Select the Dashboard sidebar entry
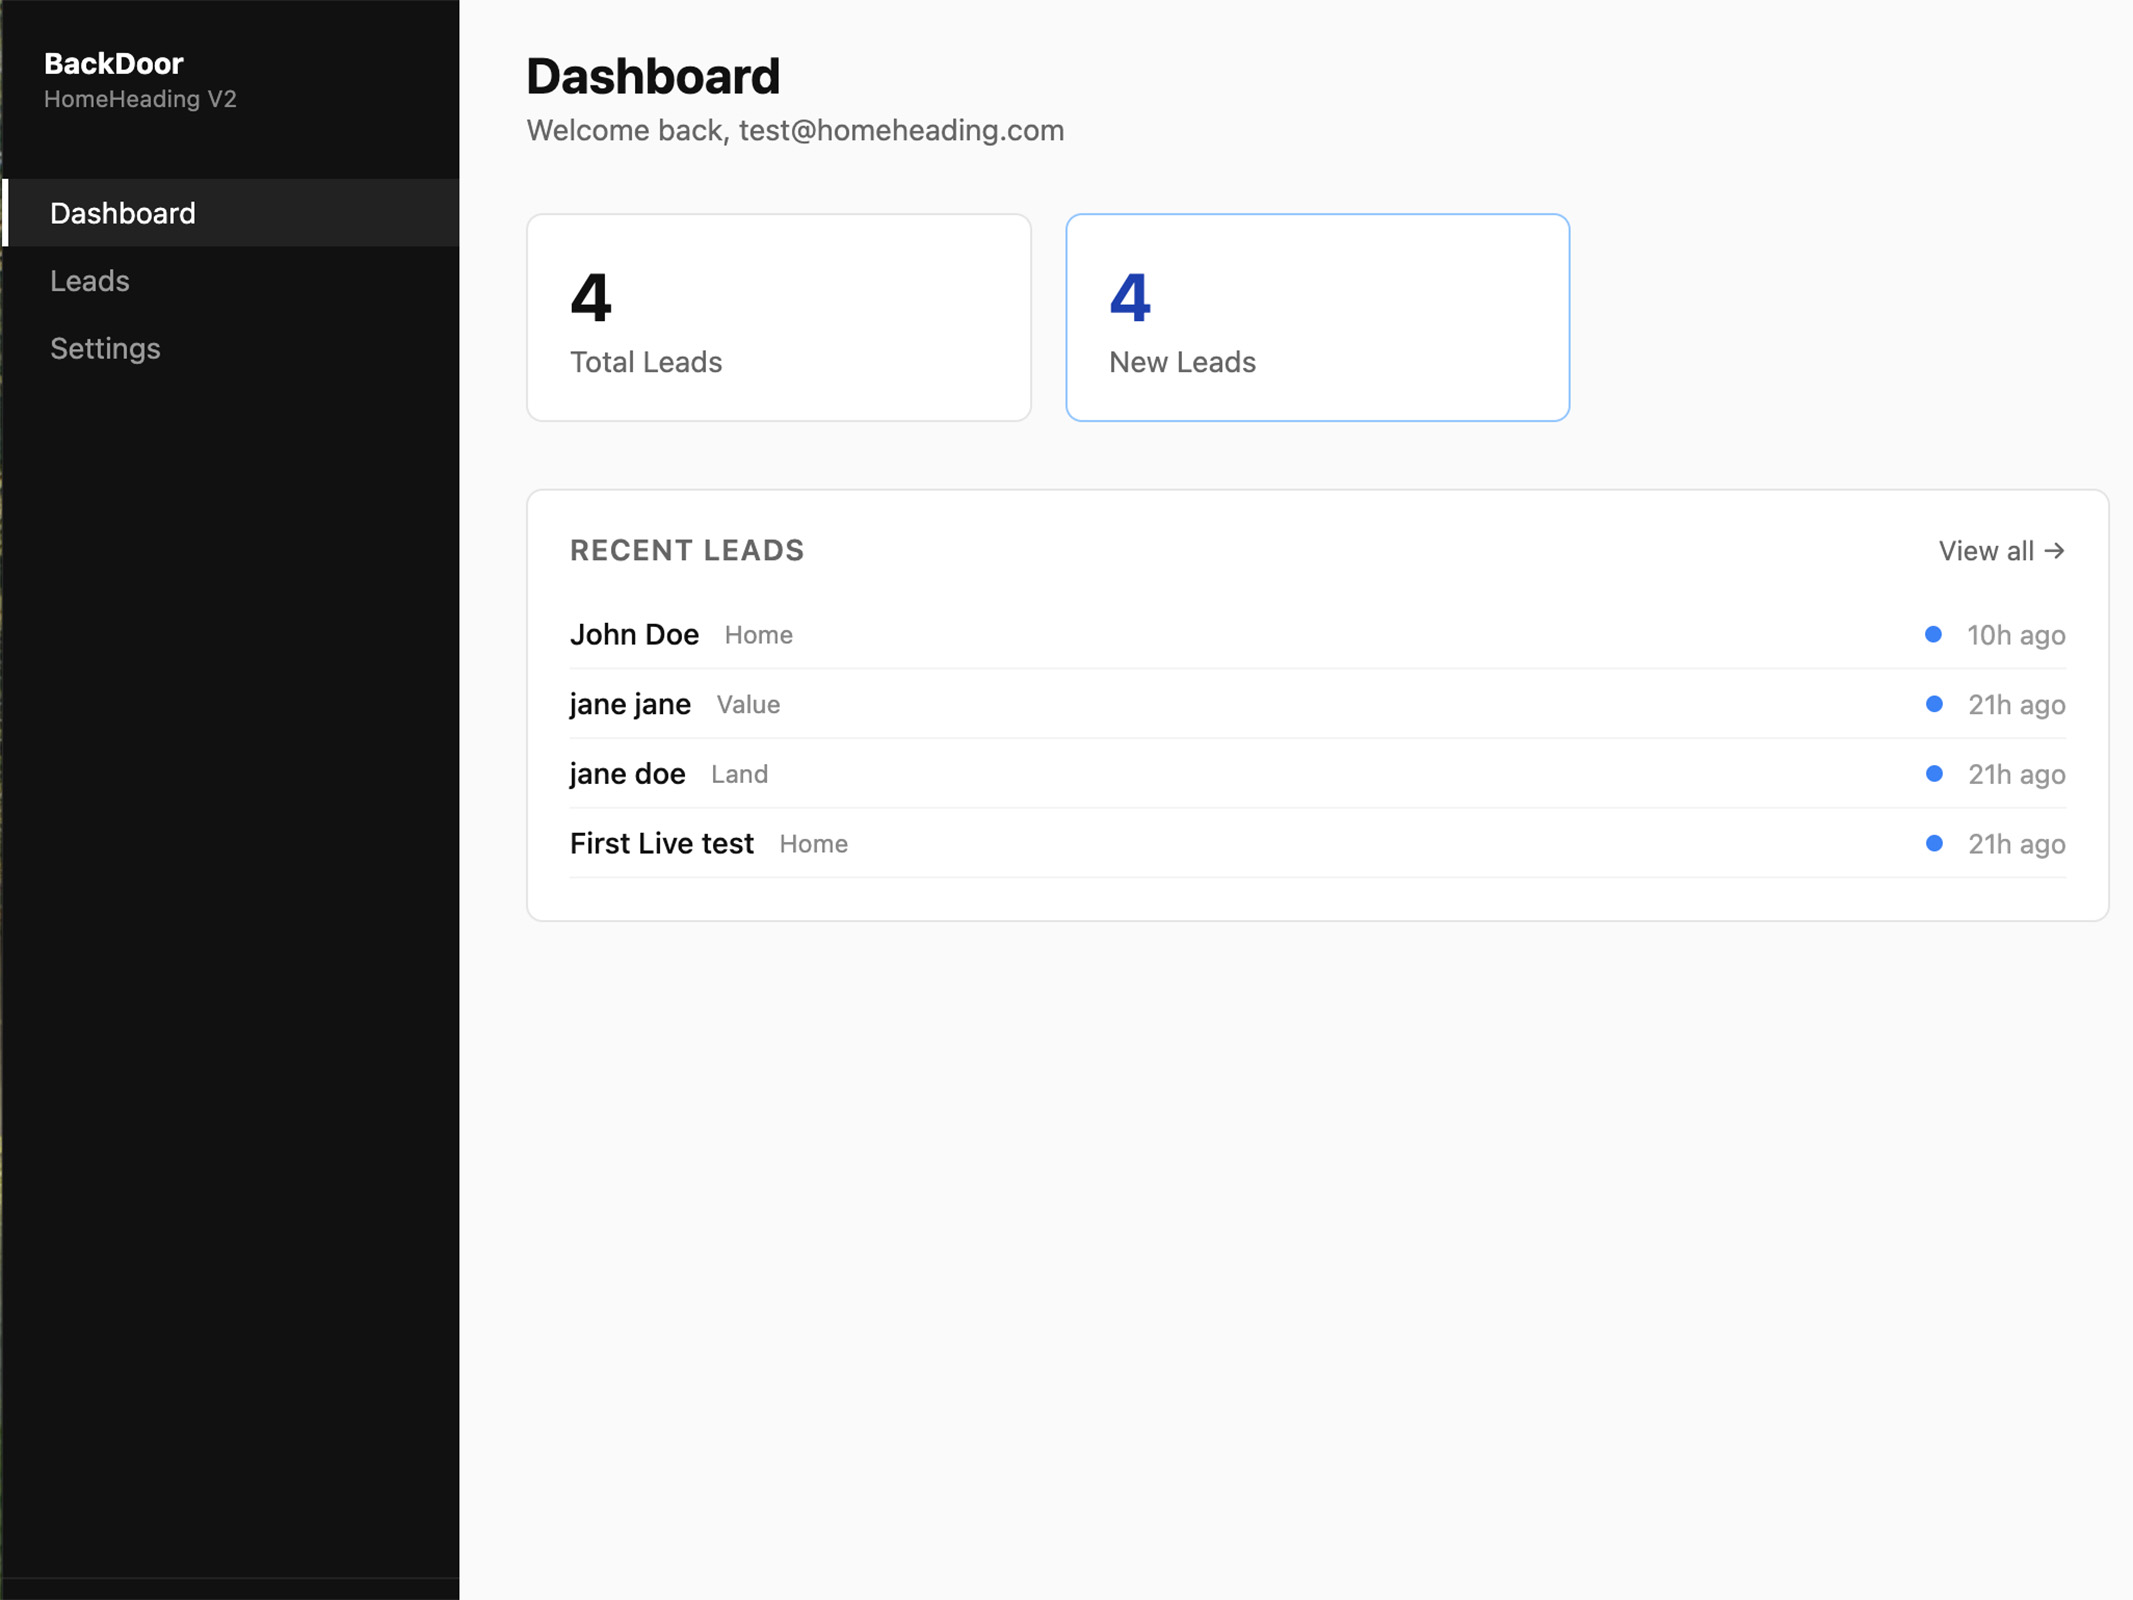The image size is (2133, 1600). tap(122, 213)
